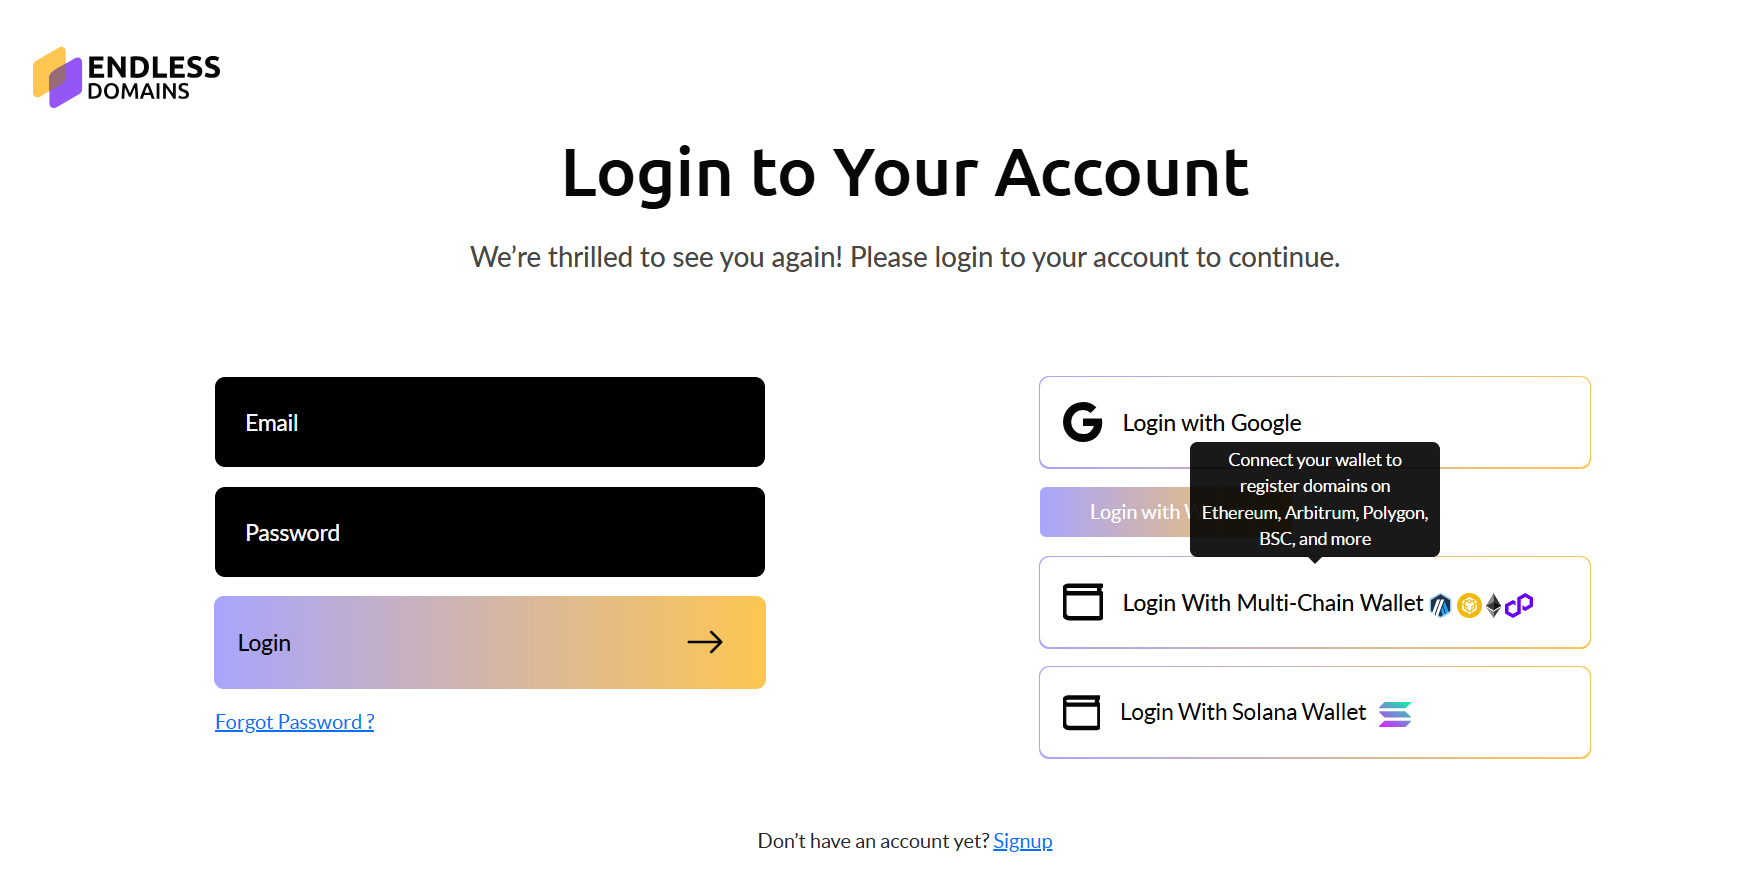1749x872 pixels.
Task: Click the Arbitrum chain icon
Action: click(x=1440, y=605)
